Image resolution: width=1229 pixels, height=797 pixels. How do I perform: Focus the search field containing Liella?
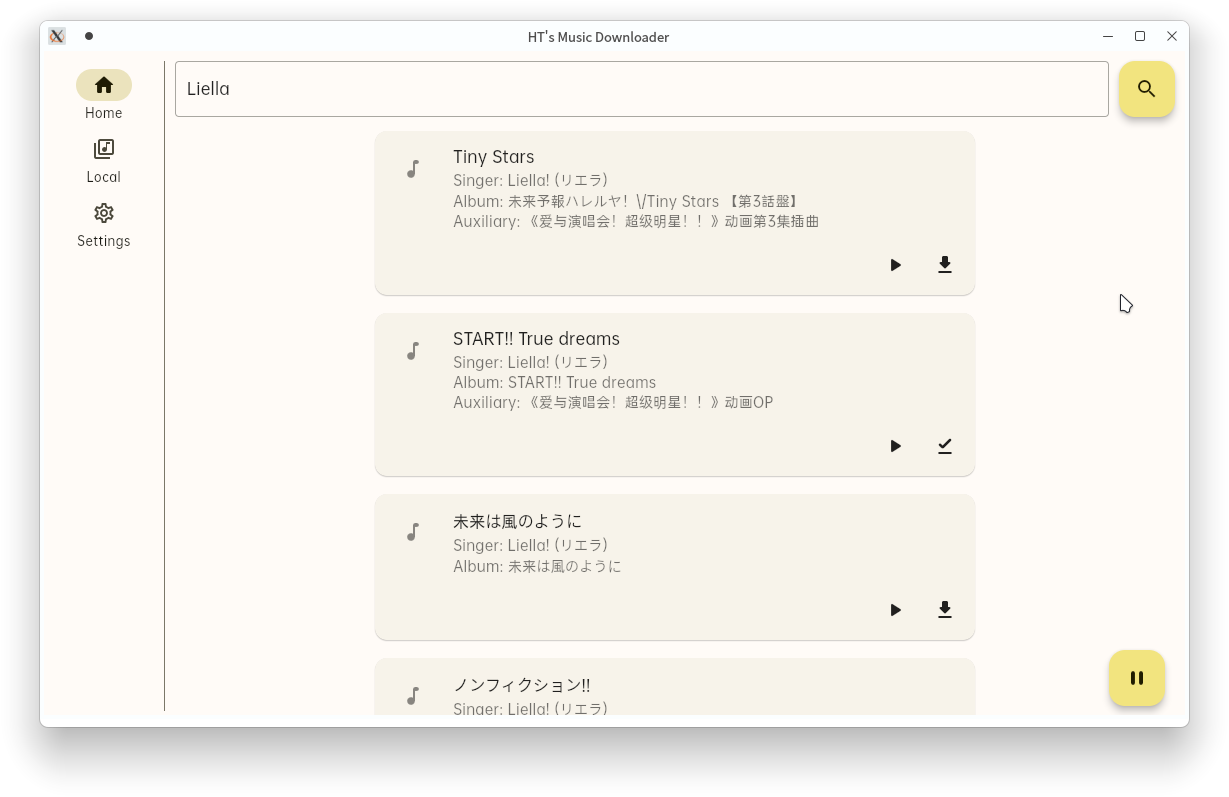641,89
